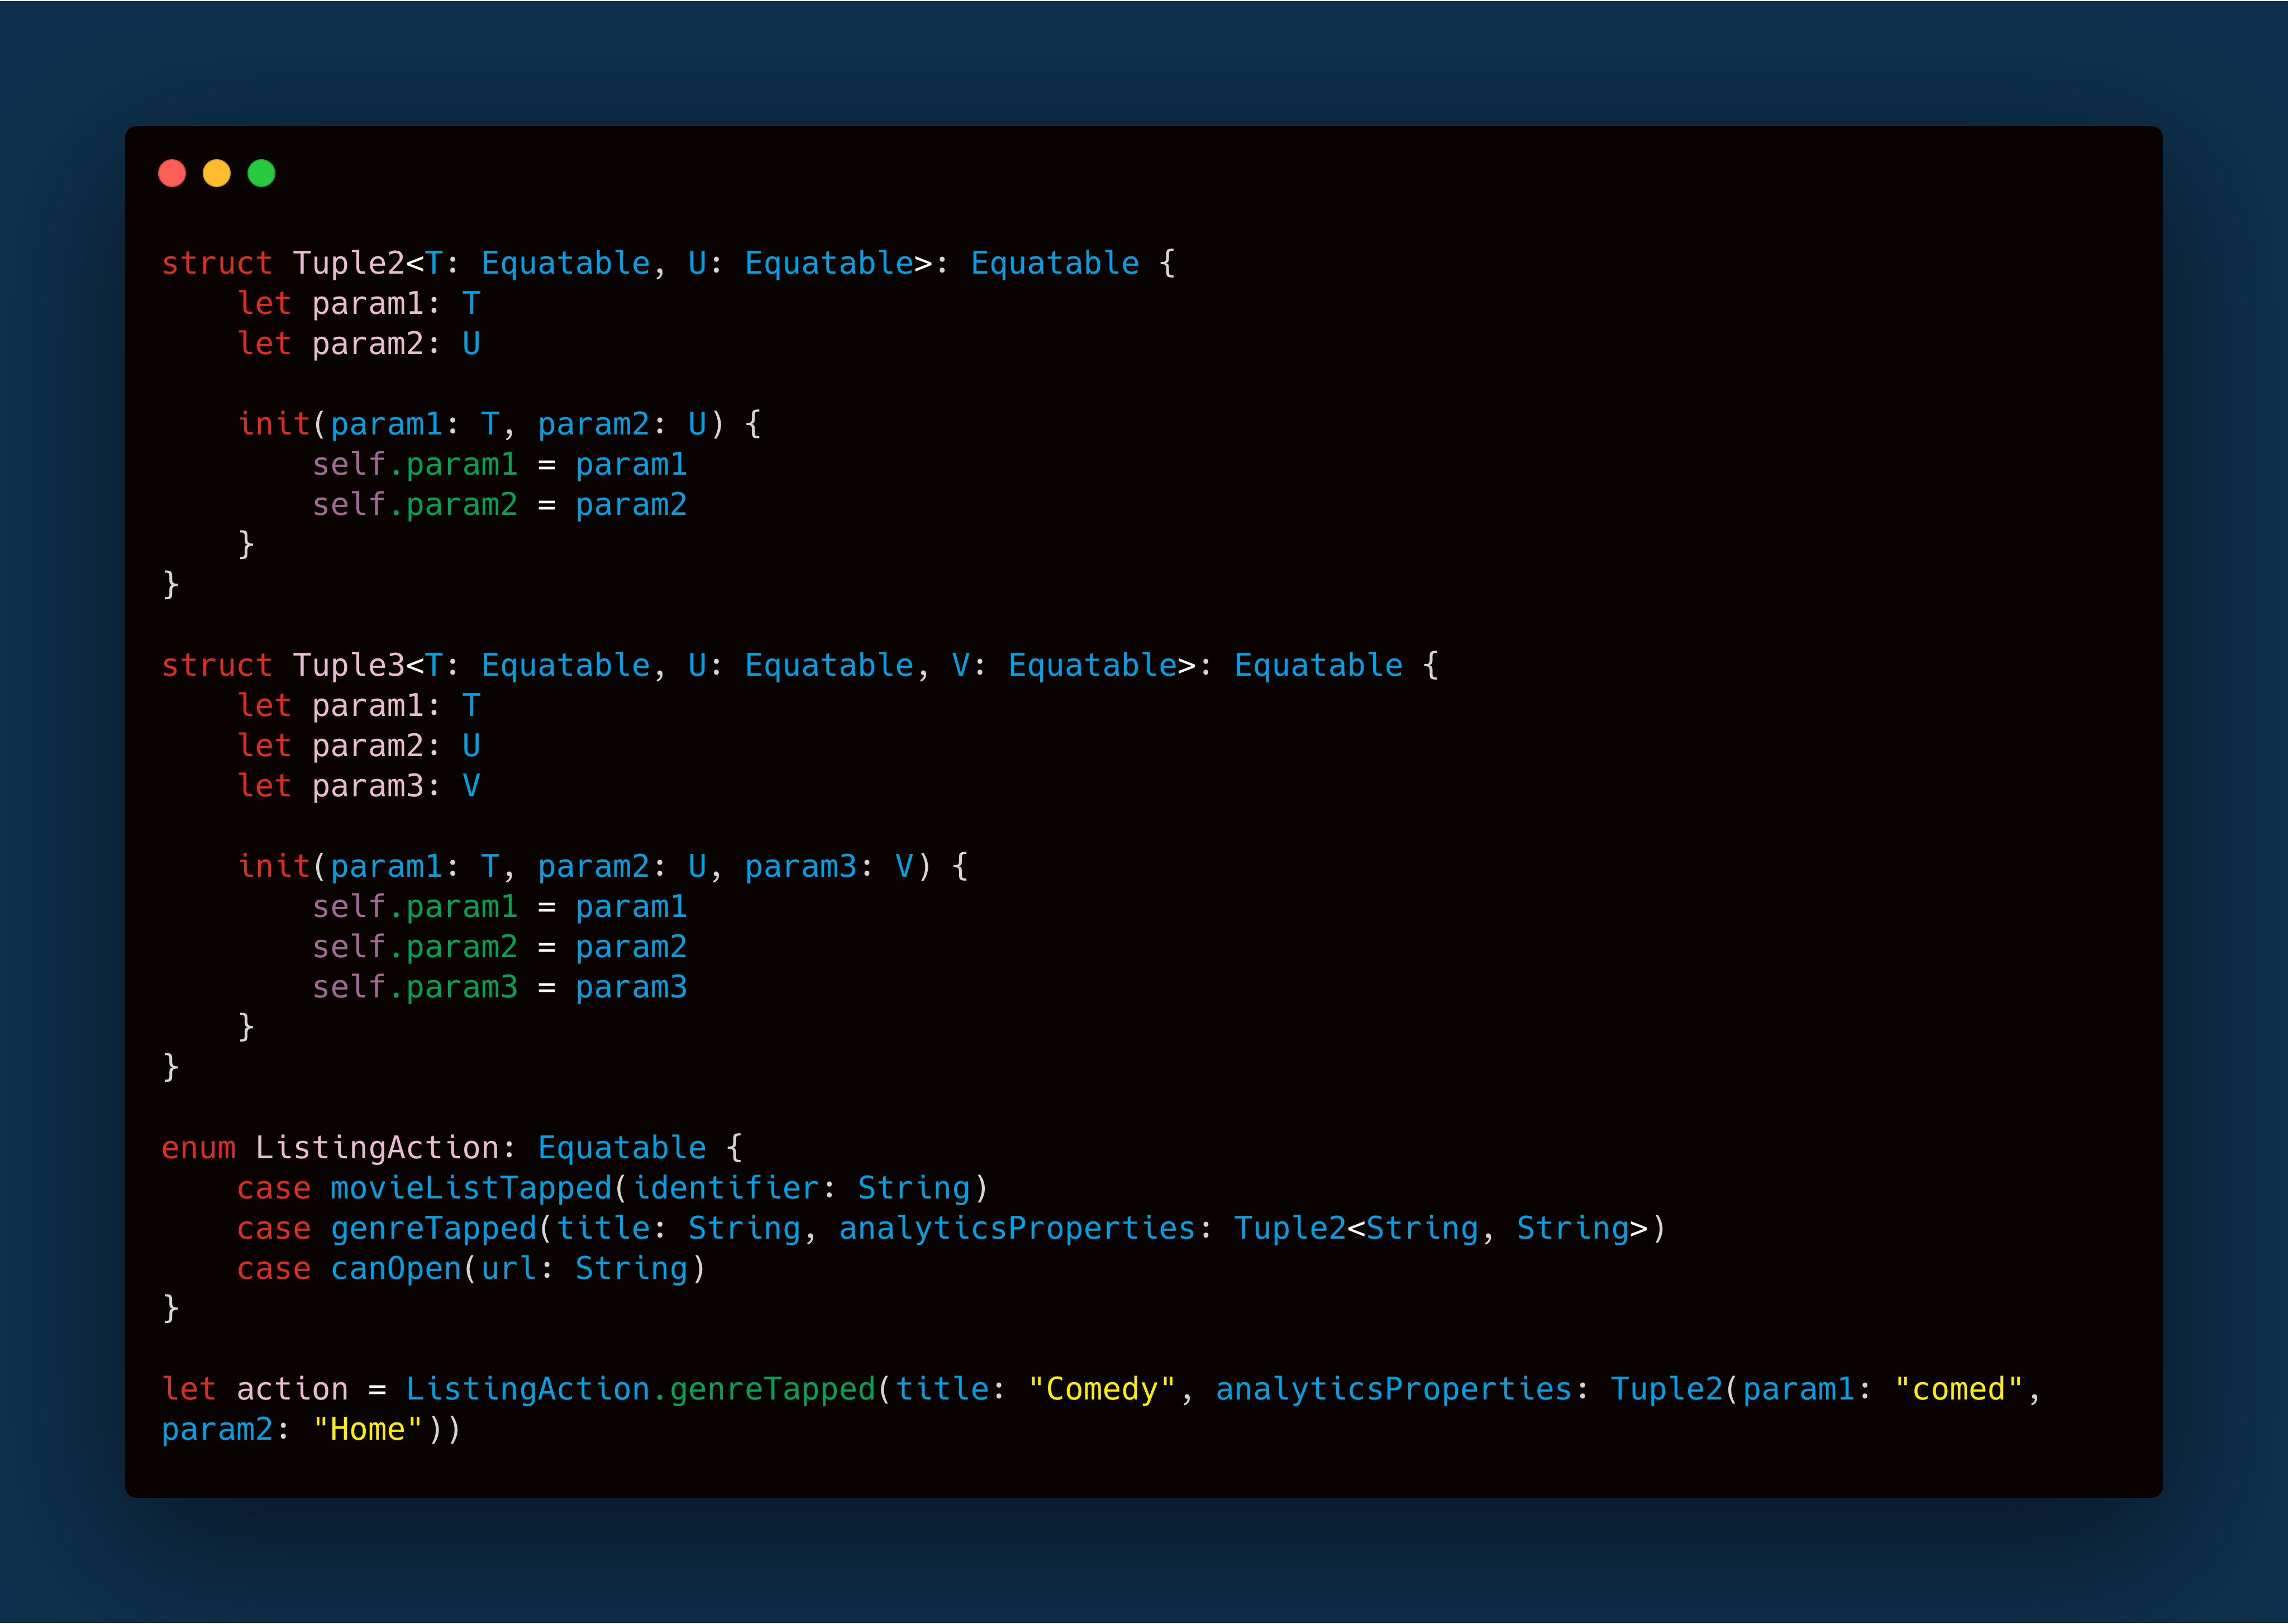Click the yellow traffic light circle
Viewport: 2288px width, 1624px height.
point(218,173)
